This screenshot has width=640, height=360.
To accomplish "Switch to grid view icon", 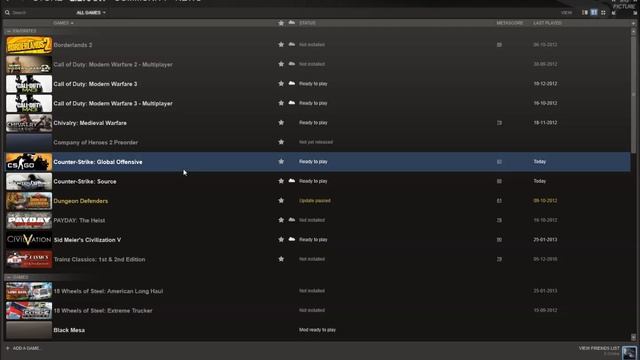I will 603,13.
